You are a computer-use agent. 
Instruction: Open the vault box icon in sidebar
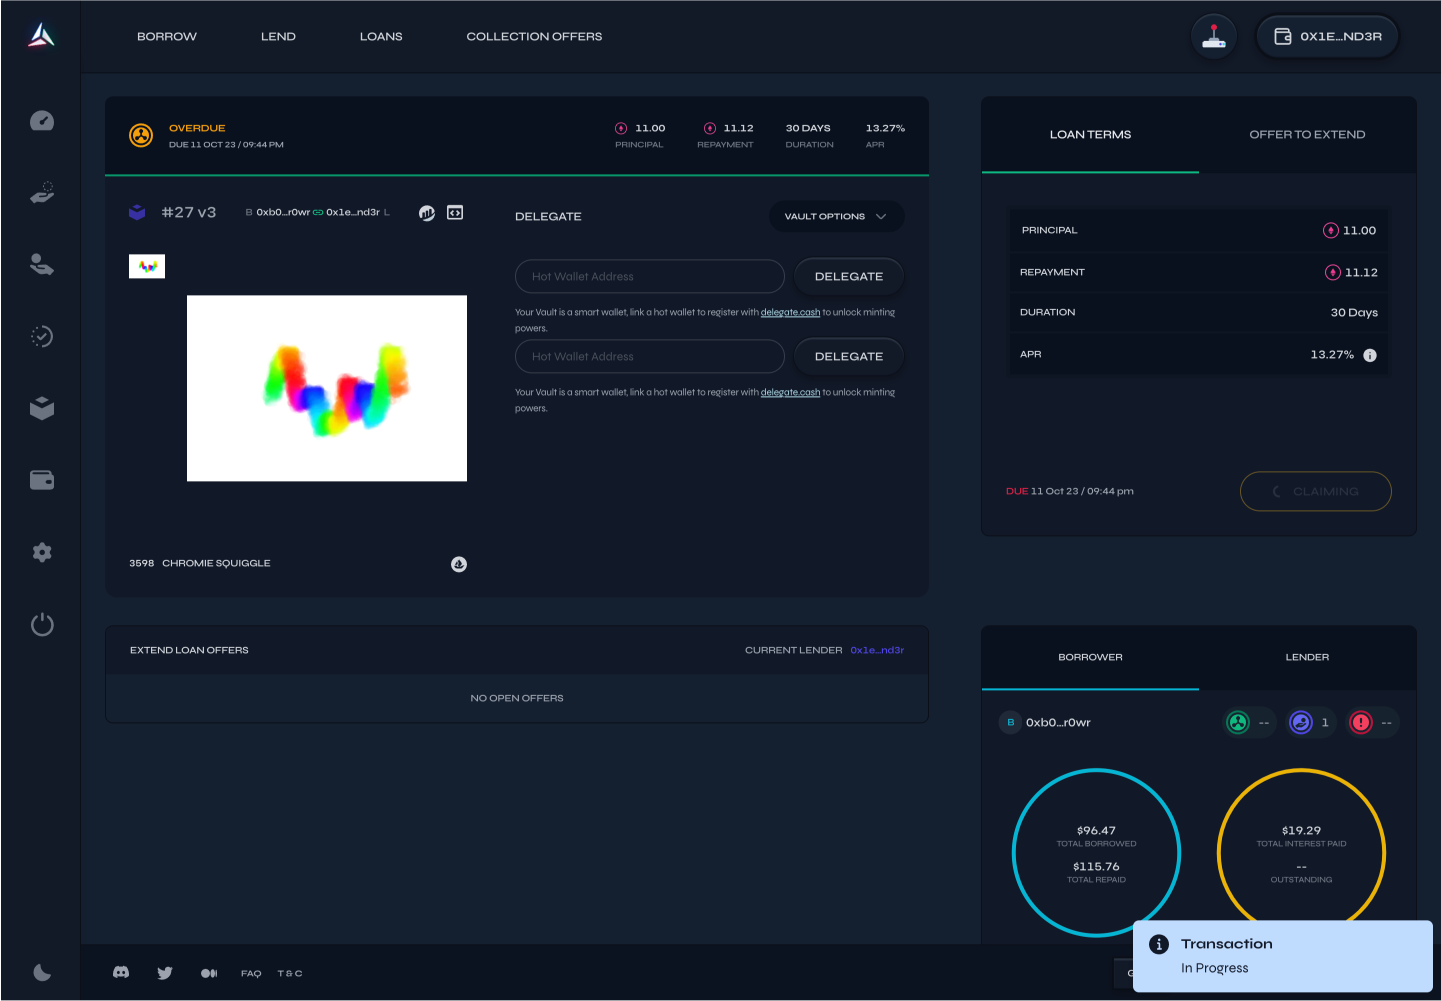coord(42,408)
